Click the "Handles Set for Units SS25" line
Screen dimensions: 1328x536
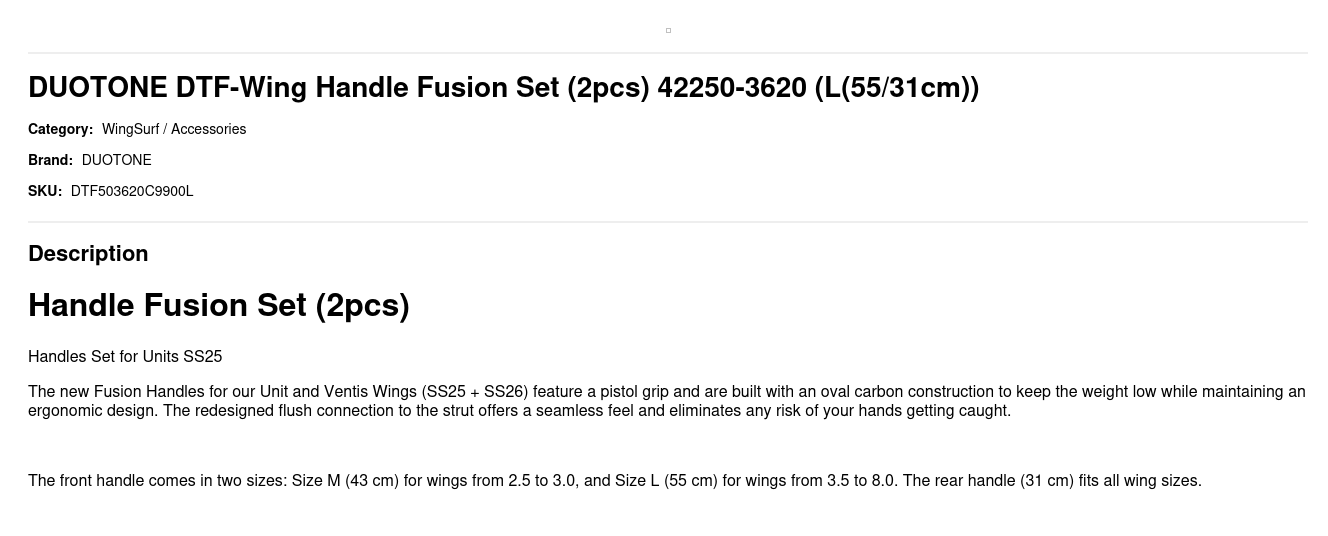(125, 357)
